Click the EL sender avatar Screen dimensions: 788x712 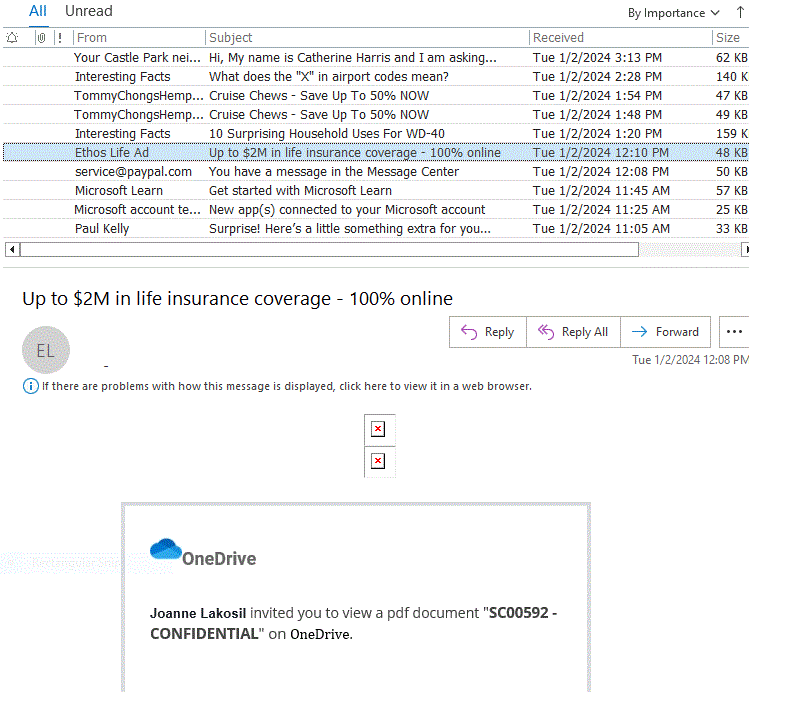[46, 350]
